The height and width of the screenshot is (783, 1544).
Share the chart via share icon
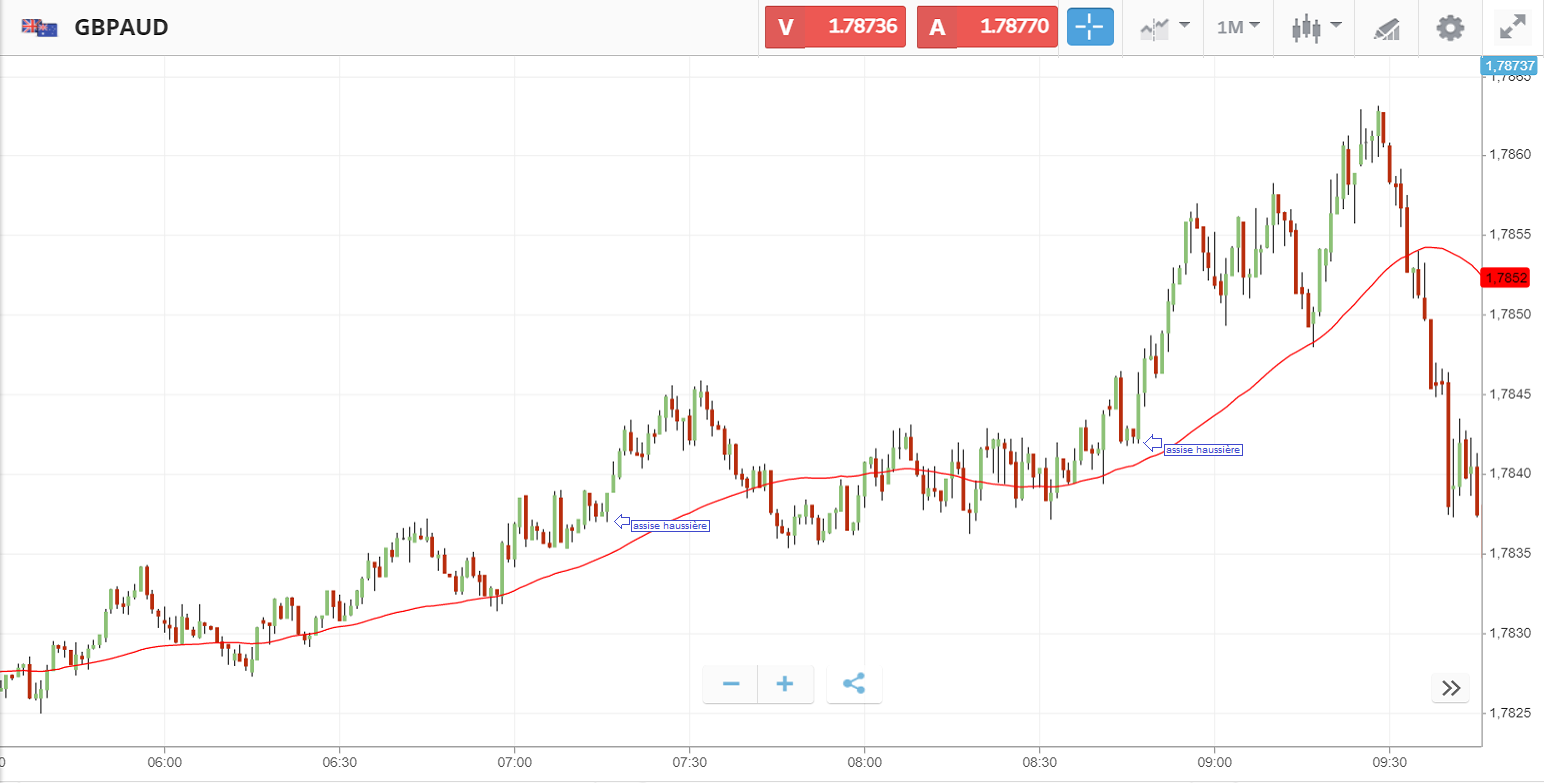pos(854,684)
